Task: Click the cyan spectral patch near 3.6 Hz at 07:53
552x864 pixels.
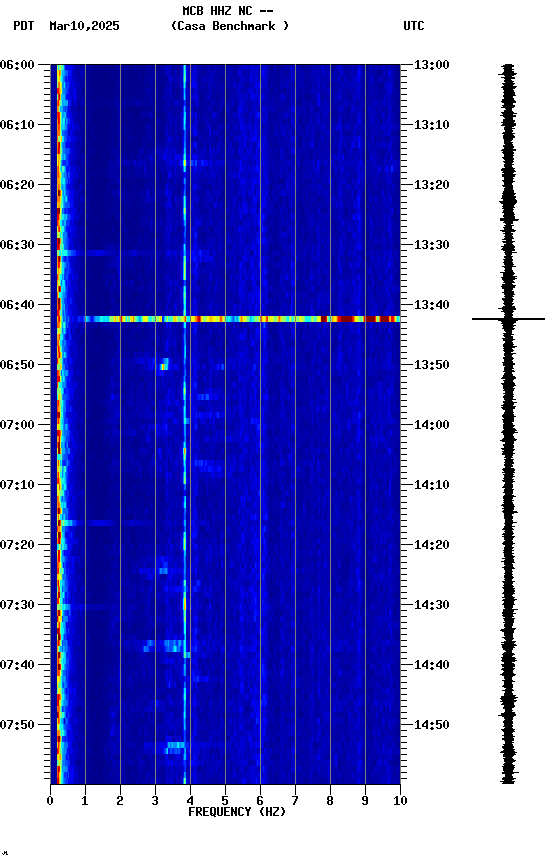Action: pyautogui.click(x=176, y=748)
